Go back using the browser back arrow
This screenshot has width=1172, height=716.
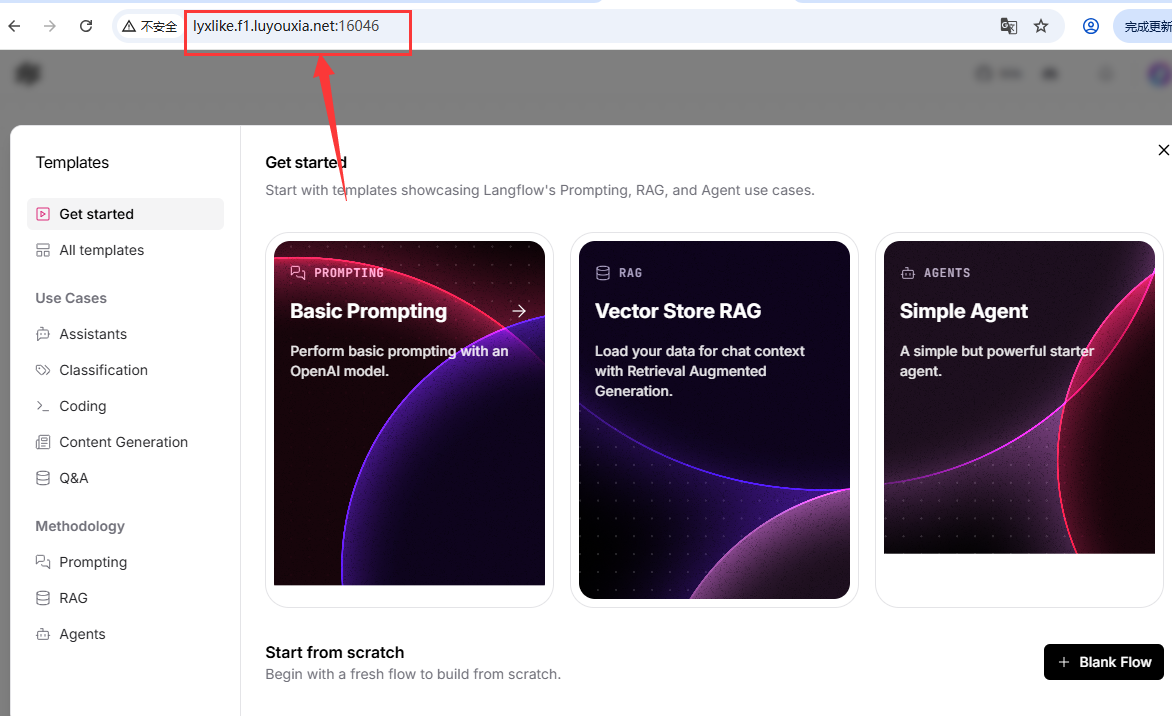tap(14, 26)
